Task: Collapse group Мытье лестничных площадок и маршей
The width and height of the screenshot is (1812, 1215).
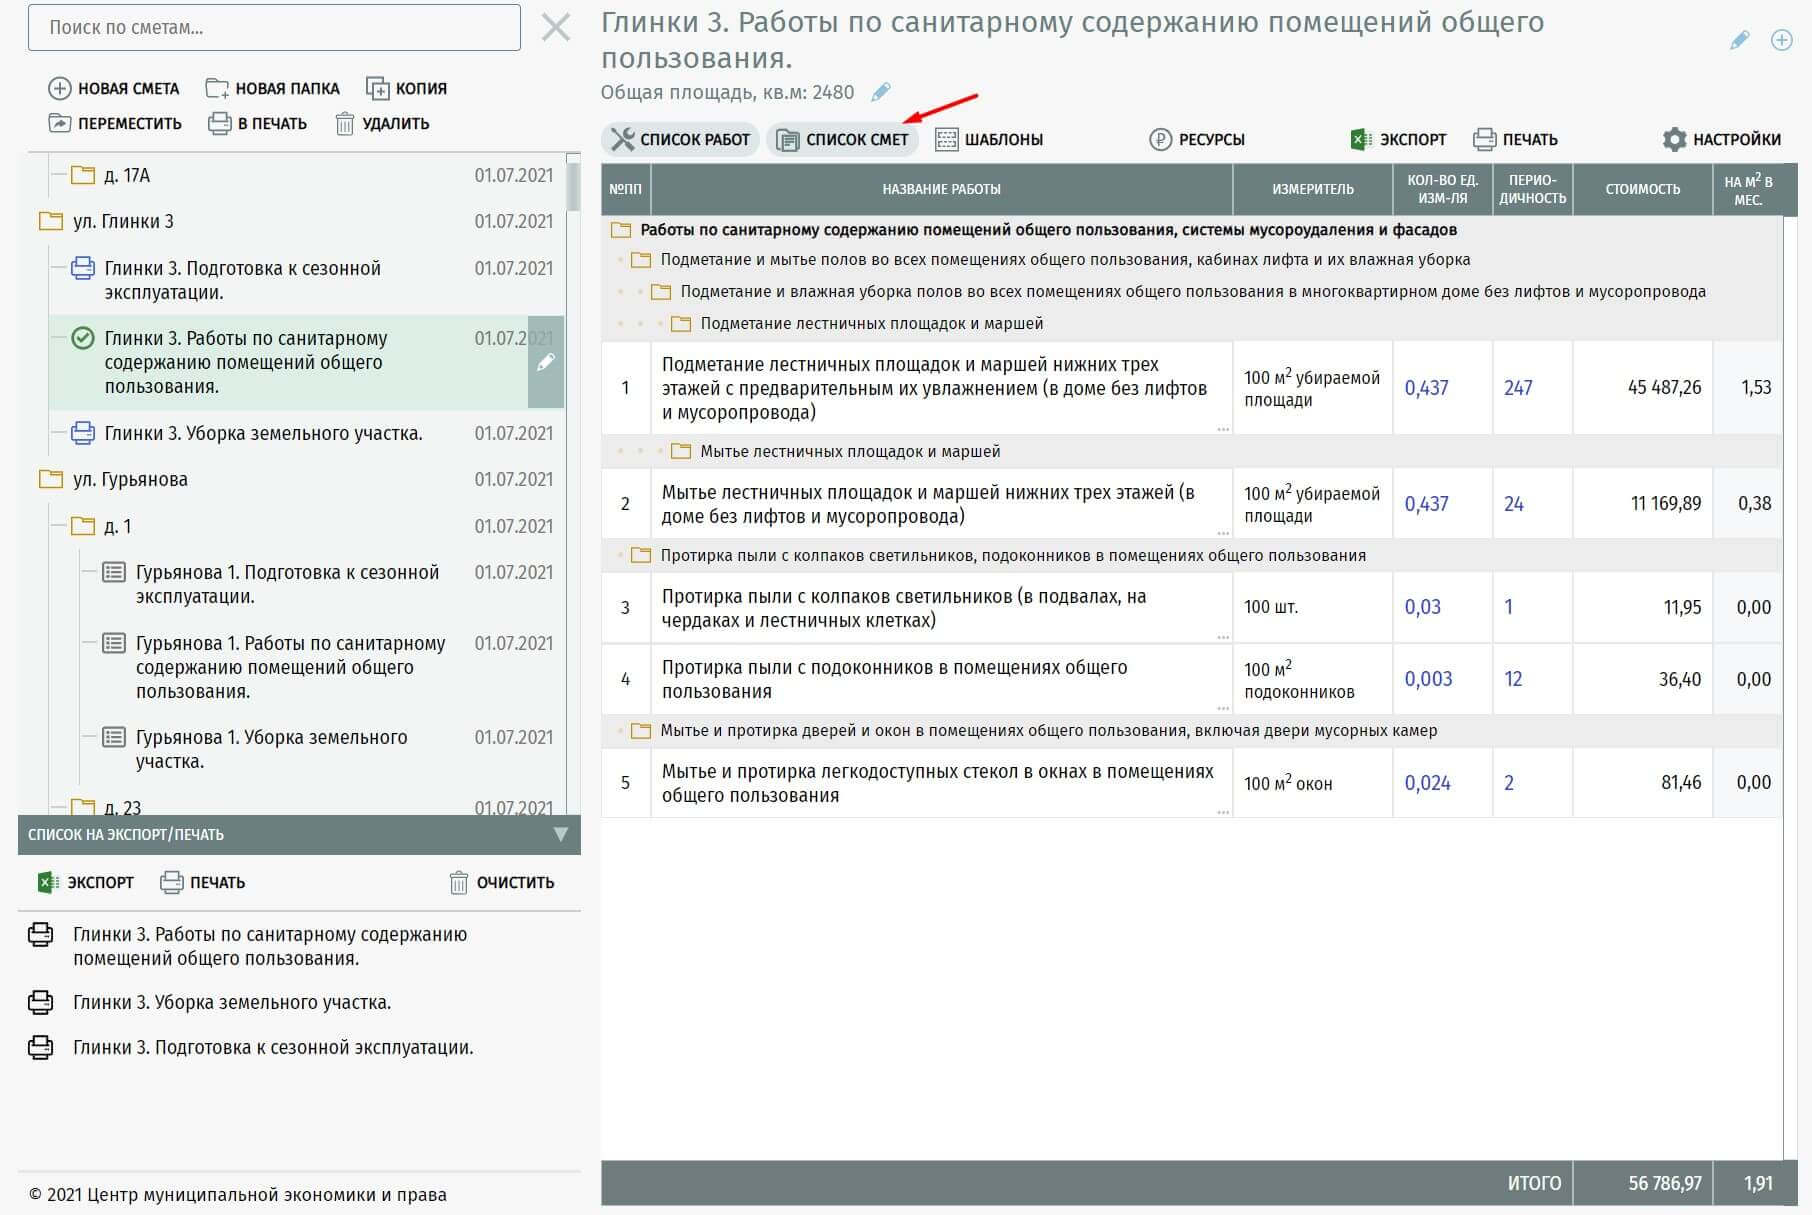Action: click(x=681, y=451)
